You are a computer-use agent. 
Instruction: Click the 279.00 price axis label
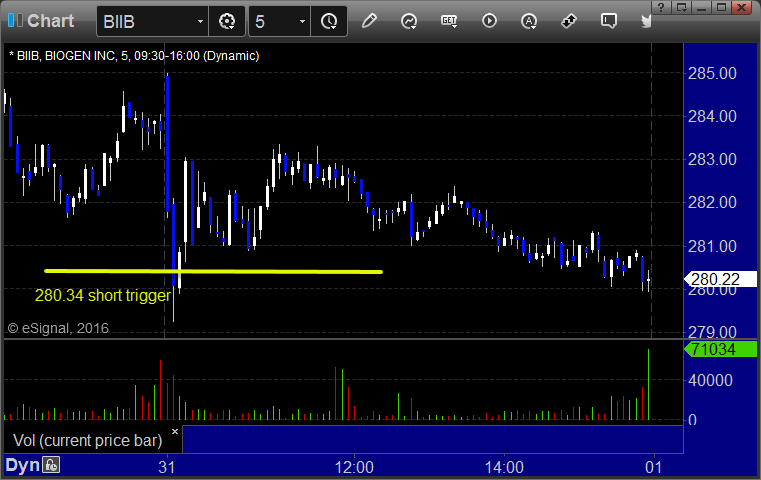(x=712, y=332)
